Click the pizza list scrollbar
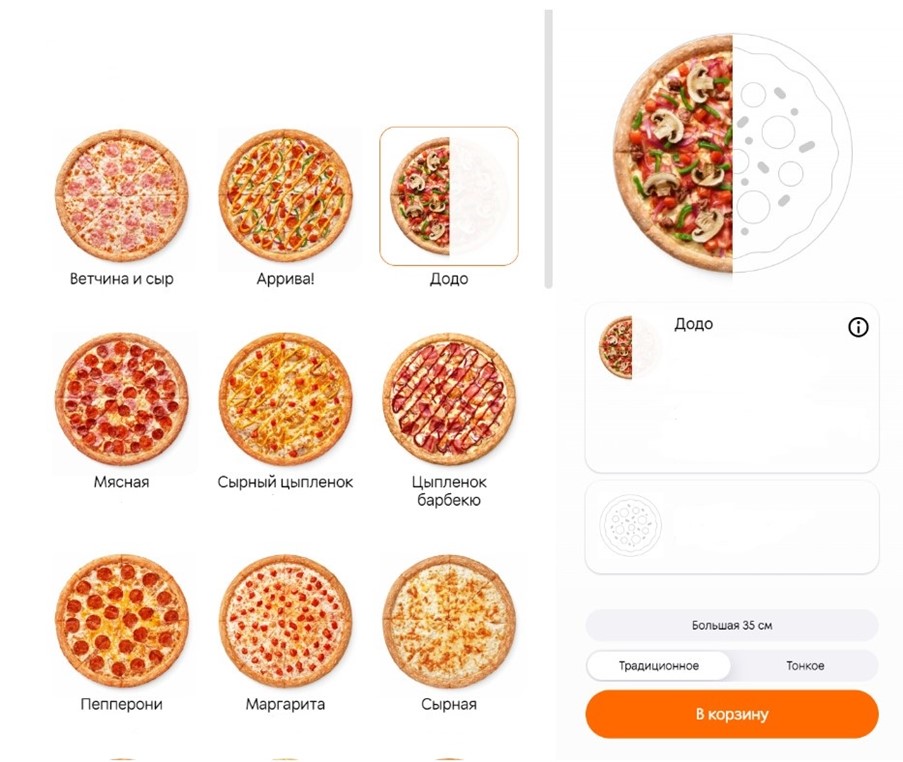The width and height of the screenshot is (903, 762). (x=548, y=150)
